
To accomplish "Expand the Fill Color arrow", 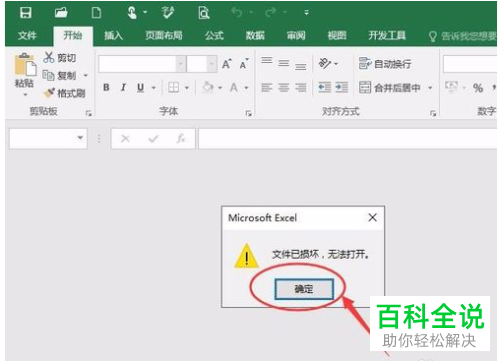I will pos(220,88).
